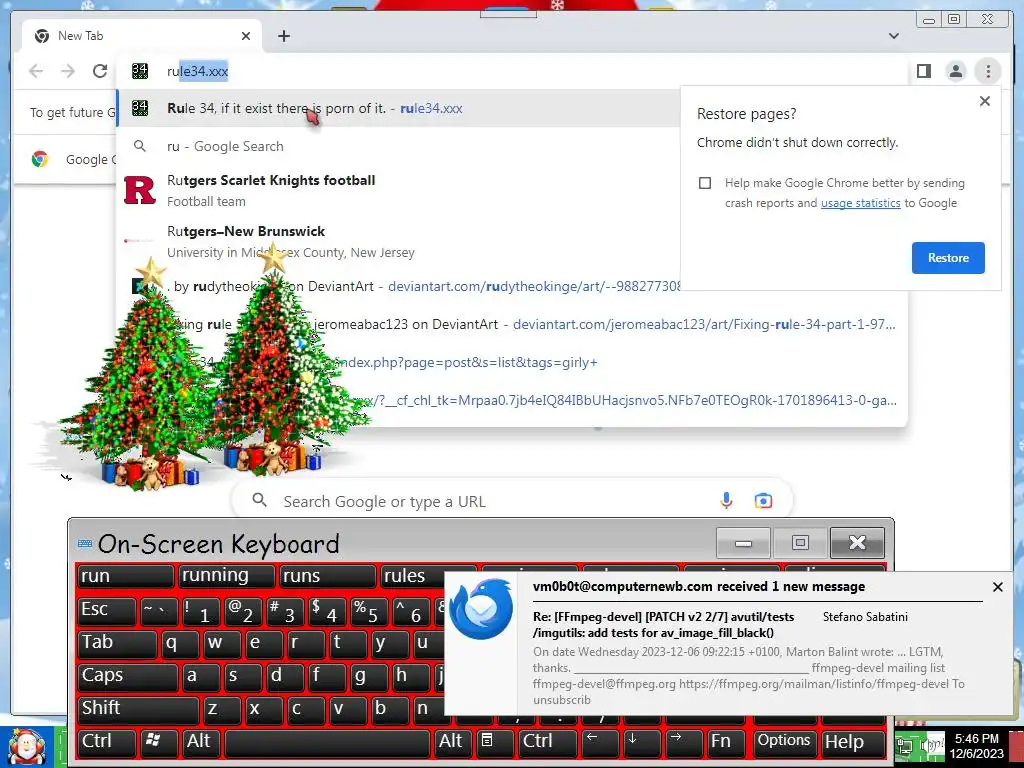
Task: Go forward in Chrome
Action: pos(68,71)
